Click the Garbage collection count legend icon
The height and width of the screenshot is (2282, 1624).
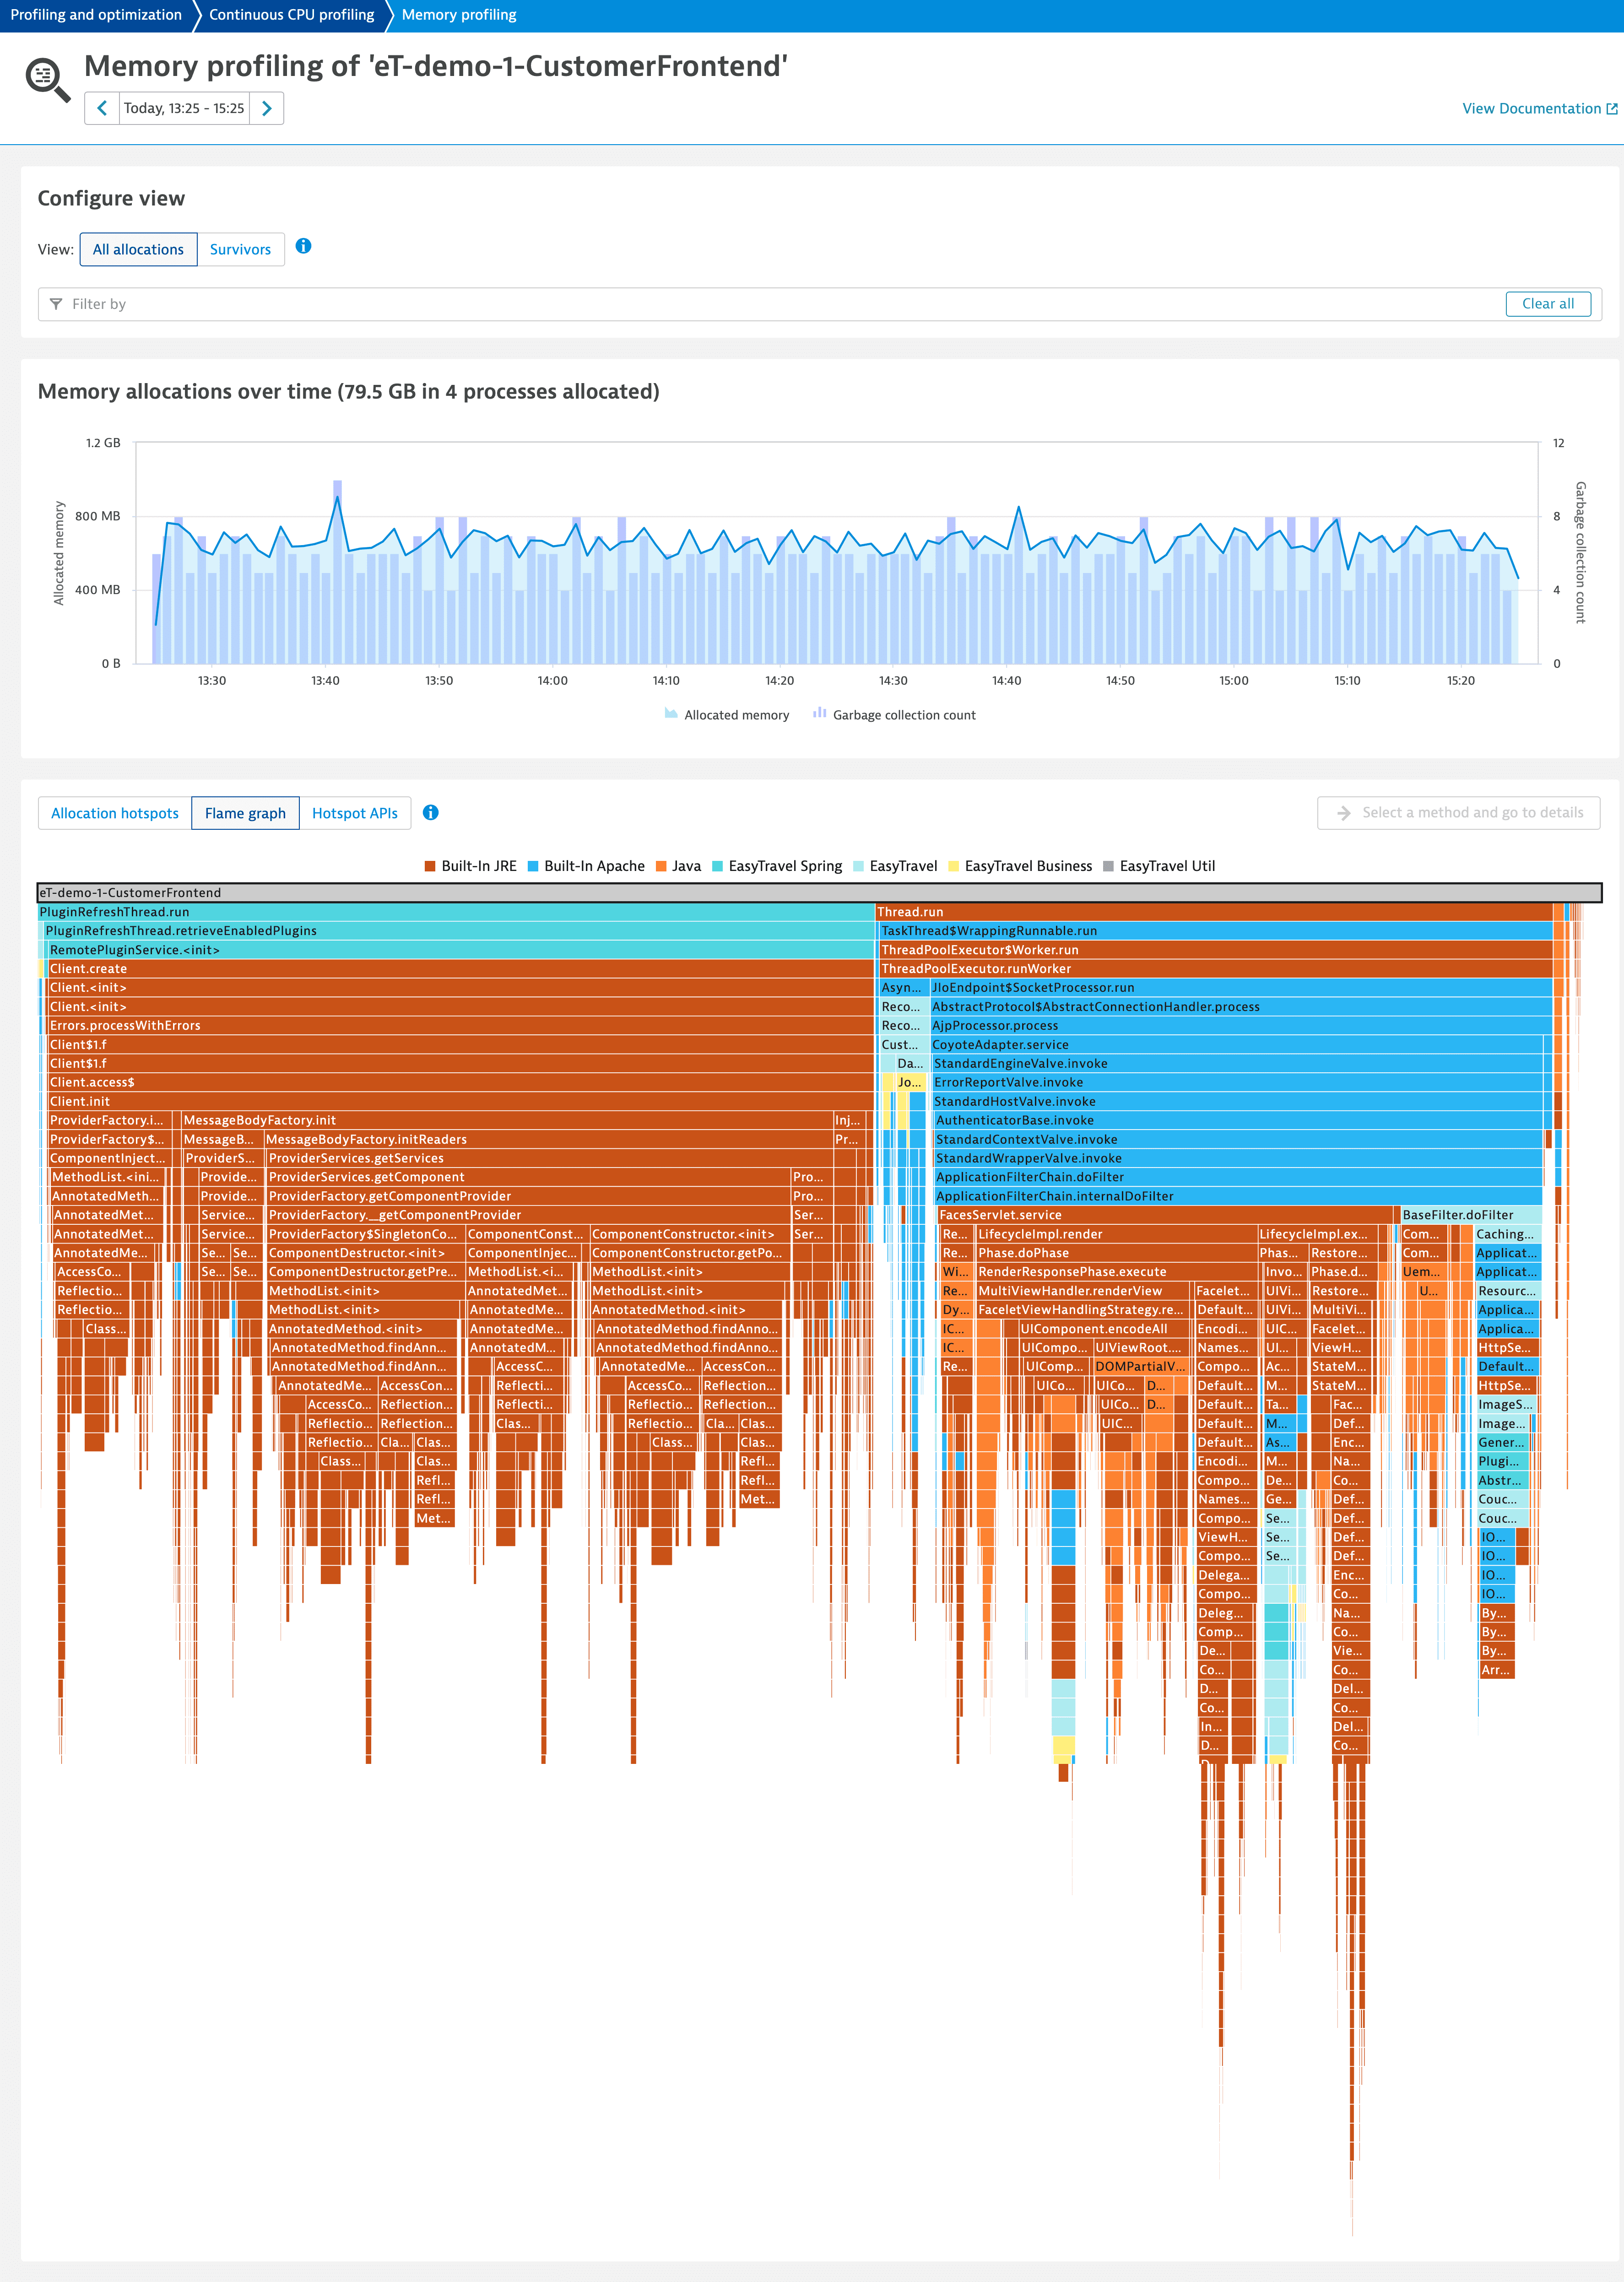(819, 714)
